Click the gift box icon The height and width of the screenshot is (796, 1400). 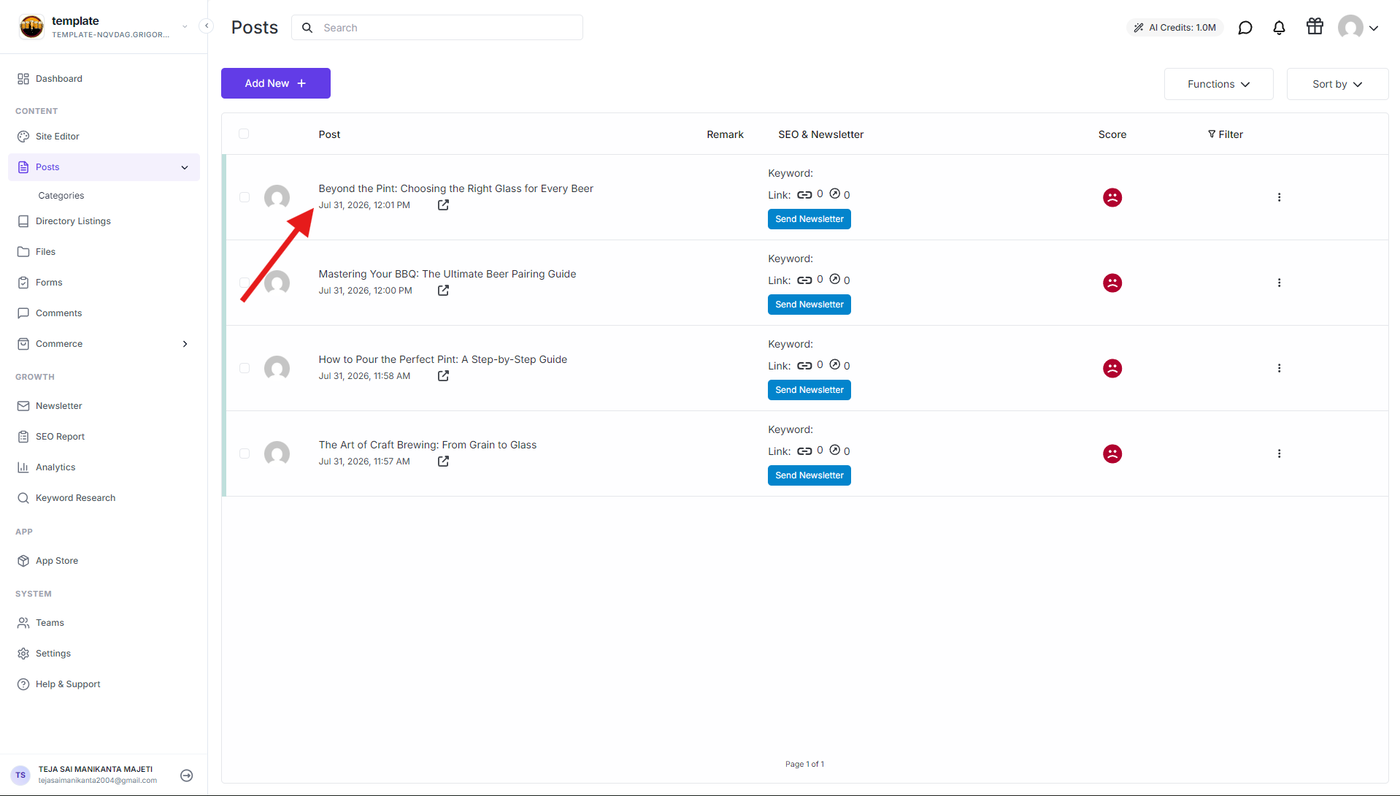tap(1315, 27)
